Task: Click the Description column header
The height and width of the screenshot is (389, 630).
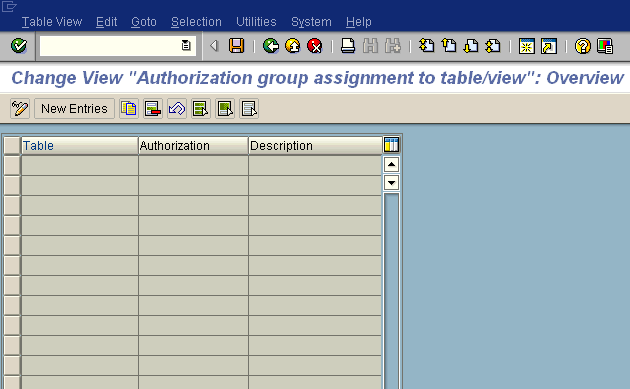Action: [315, 145]
